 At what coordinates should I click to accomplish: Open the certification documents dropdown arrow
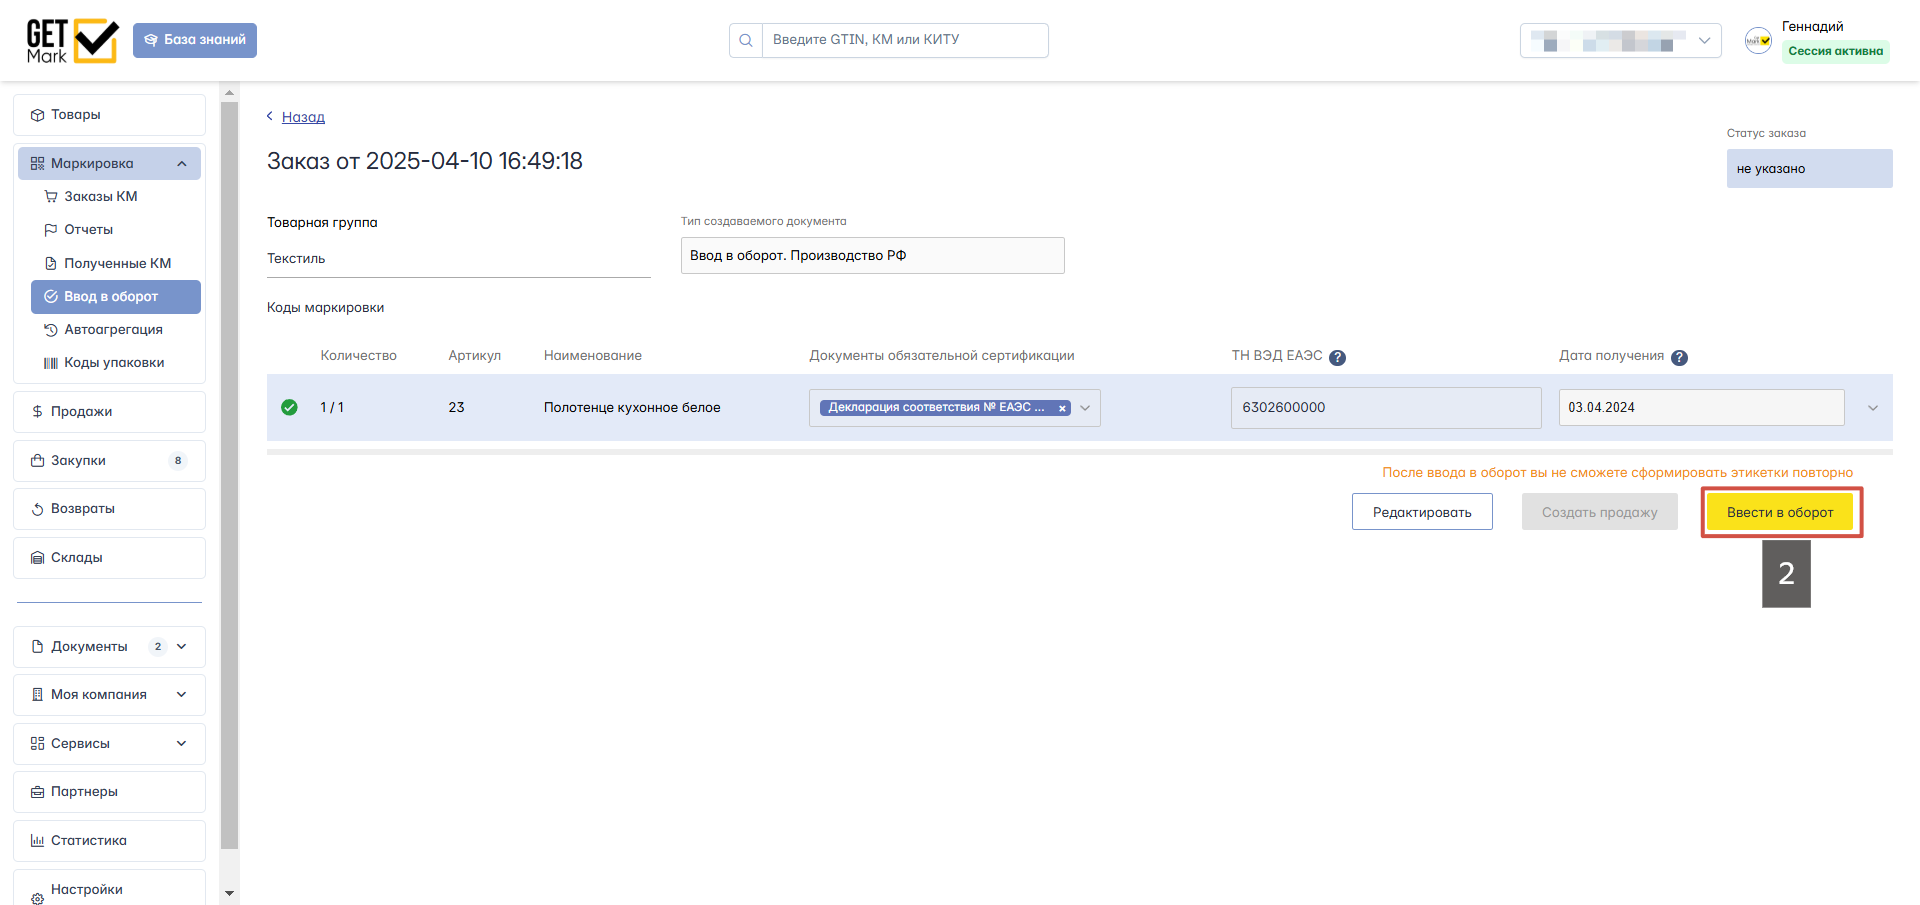point(1085,408)
